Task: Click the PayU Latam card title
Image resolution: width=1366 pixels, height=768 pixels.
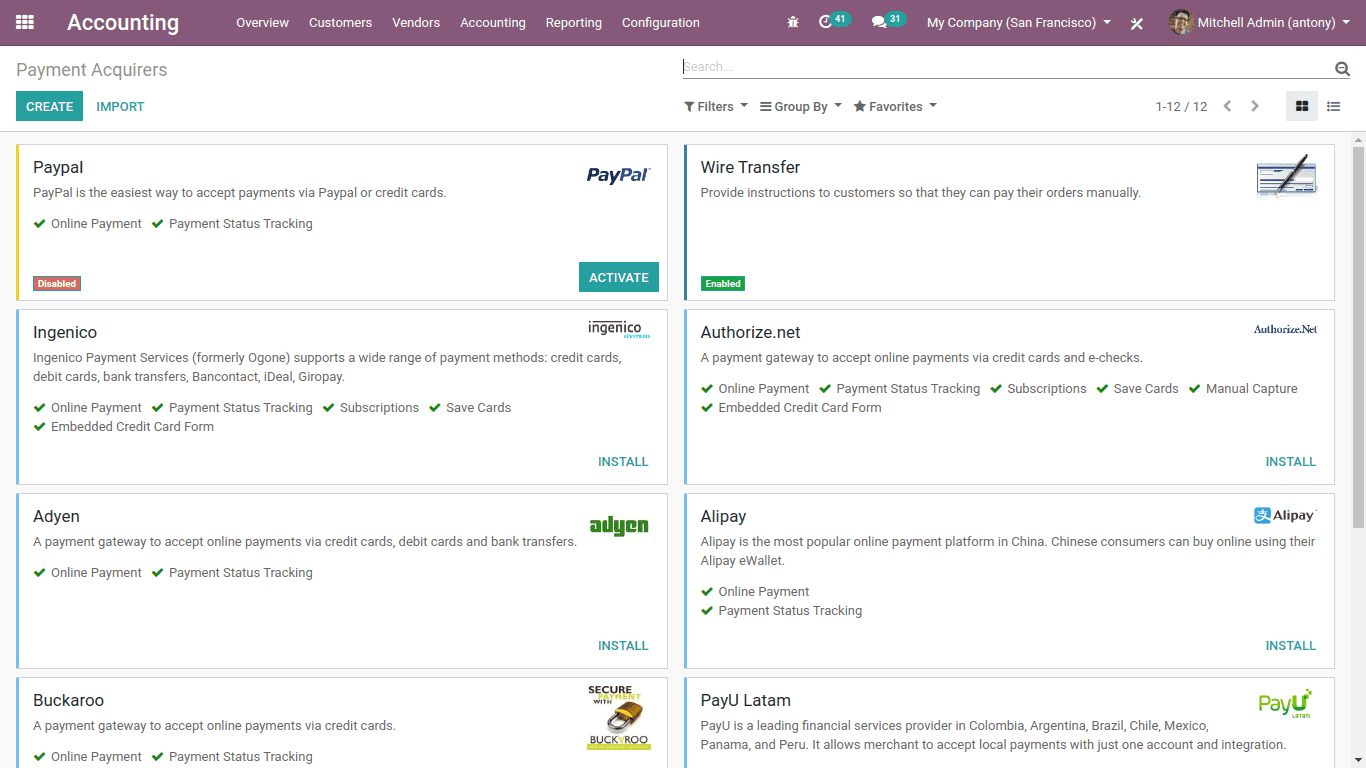Action: click(745, 700)
